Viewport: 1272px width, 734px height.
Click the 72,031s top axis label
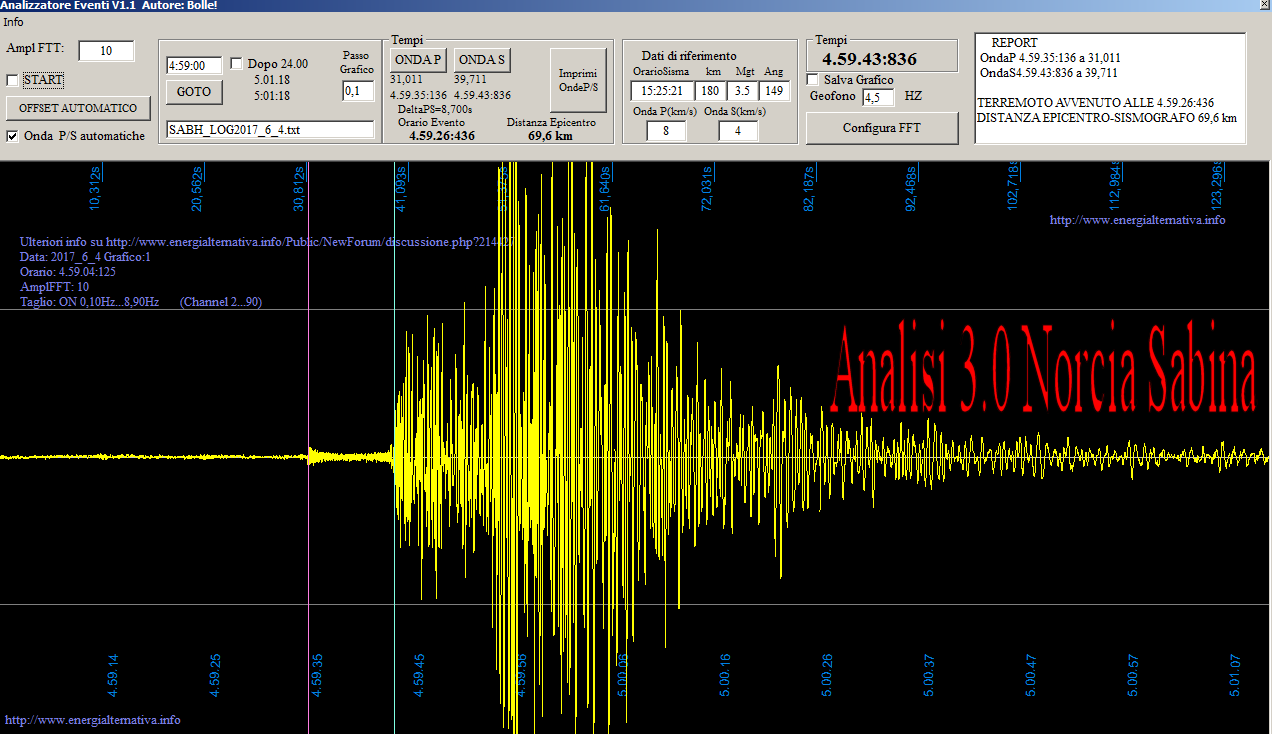[707, 188]
